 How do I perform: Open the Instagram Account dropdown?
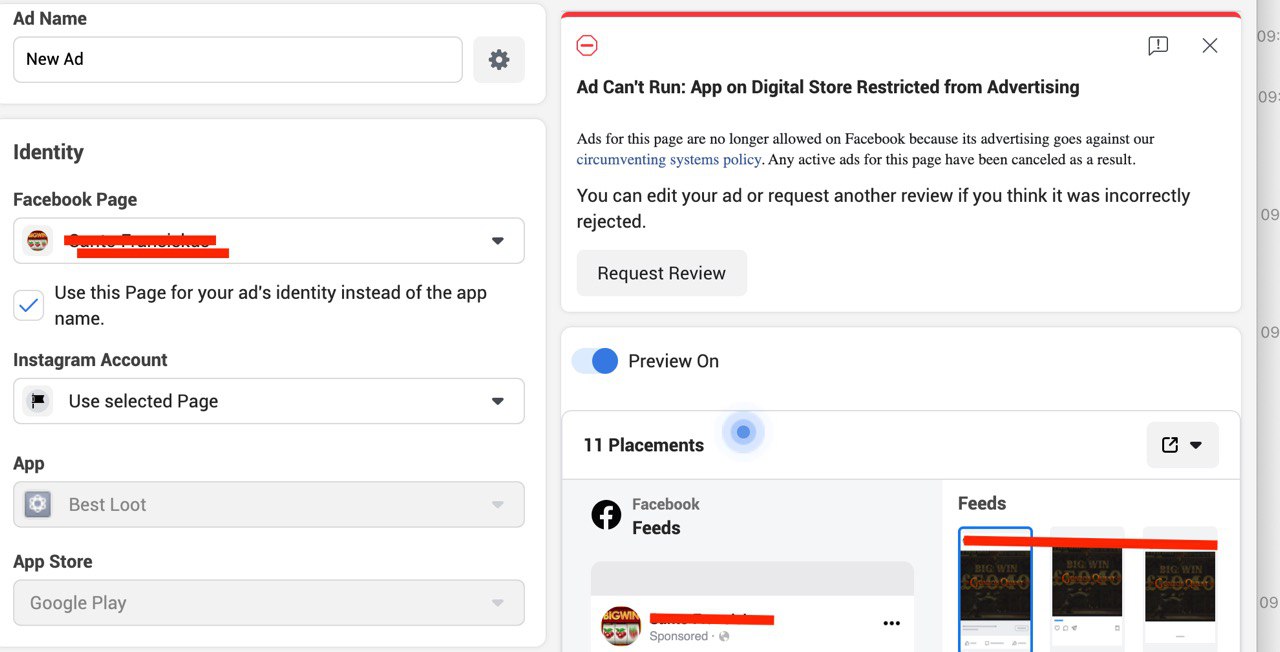(269, 401)
